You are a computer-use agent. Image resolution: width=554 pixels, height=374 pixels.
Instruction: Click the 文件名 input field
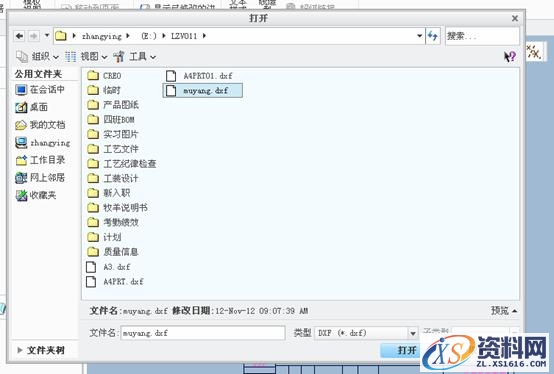(x=203, y=333)
